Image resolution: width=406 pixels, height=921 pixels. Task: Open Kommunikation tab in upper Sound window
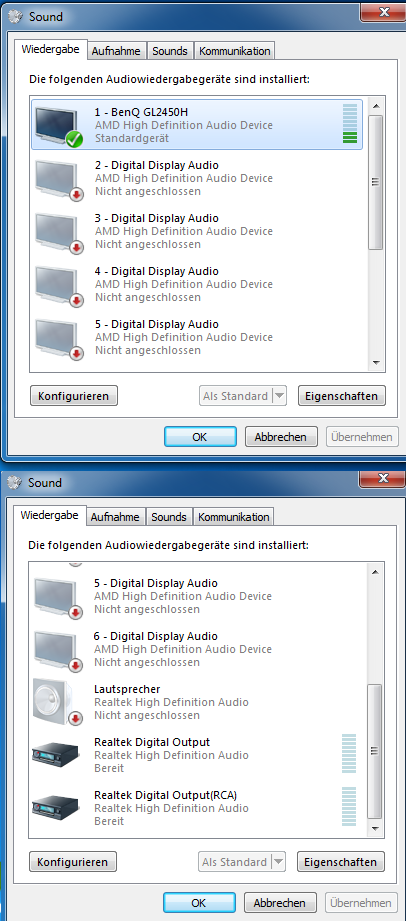point(234,51)
